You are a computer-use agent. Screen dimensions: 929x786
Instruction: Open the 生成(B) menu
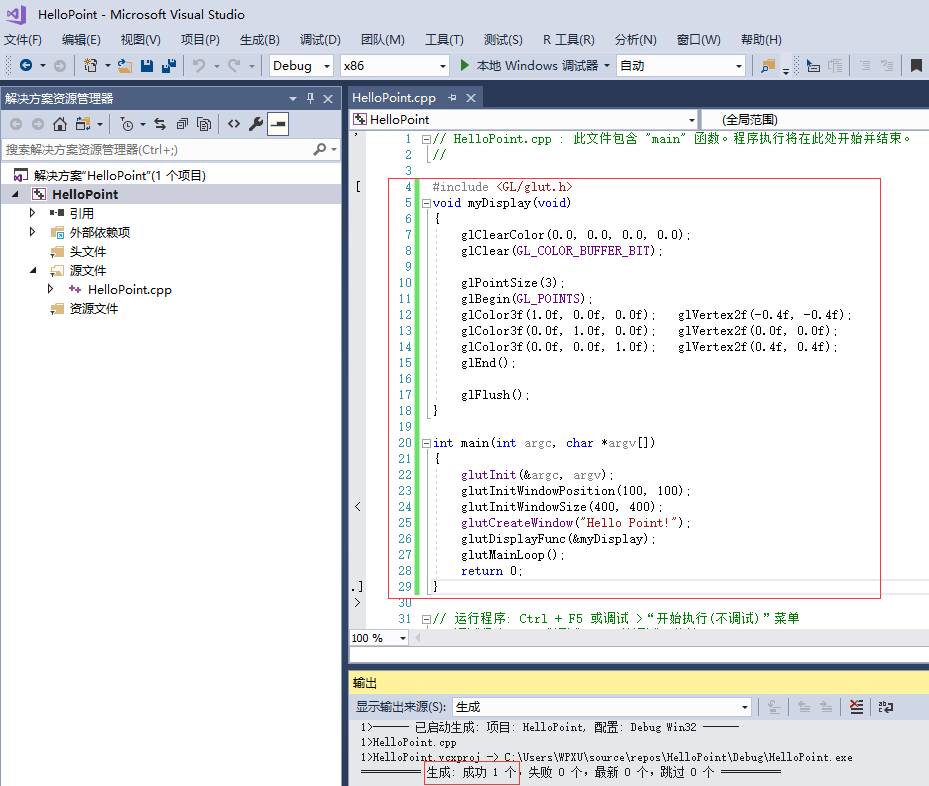click(260, 40)
